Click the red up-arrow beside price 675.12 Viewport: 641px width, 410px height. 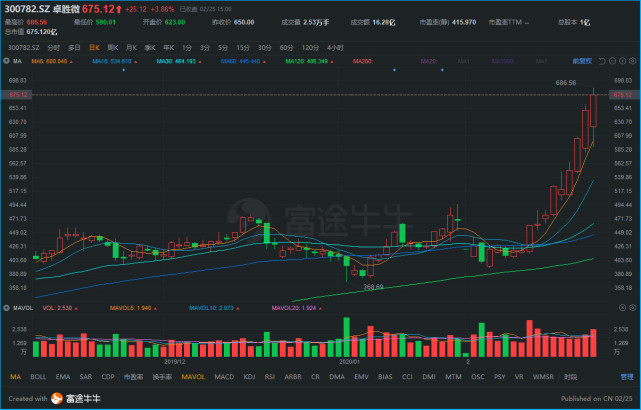pos(119,9)
